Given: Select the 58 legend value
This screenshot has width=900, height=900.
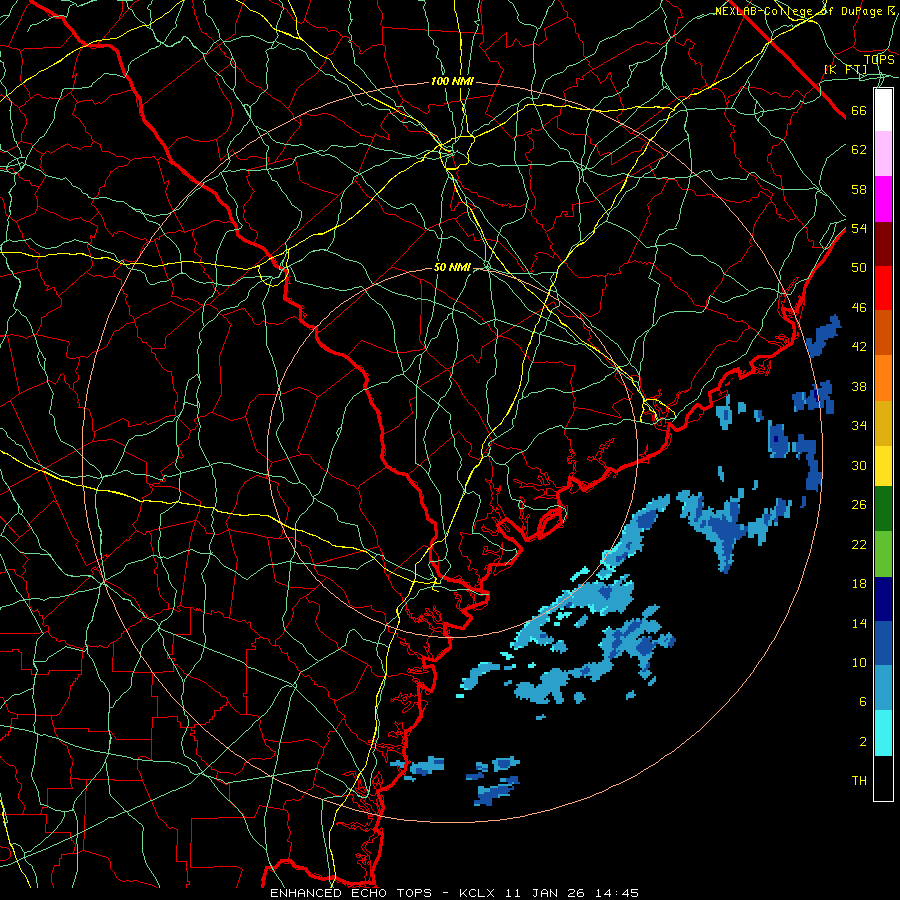Looking at the screenshot, I should (859, 189).
